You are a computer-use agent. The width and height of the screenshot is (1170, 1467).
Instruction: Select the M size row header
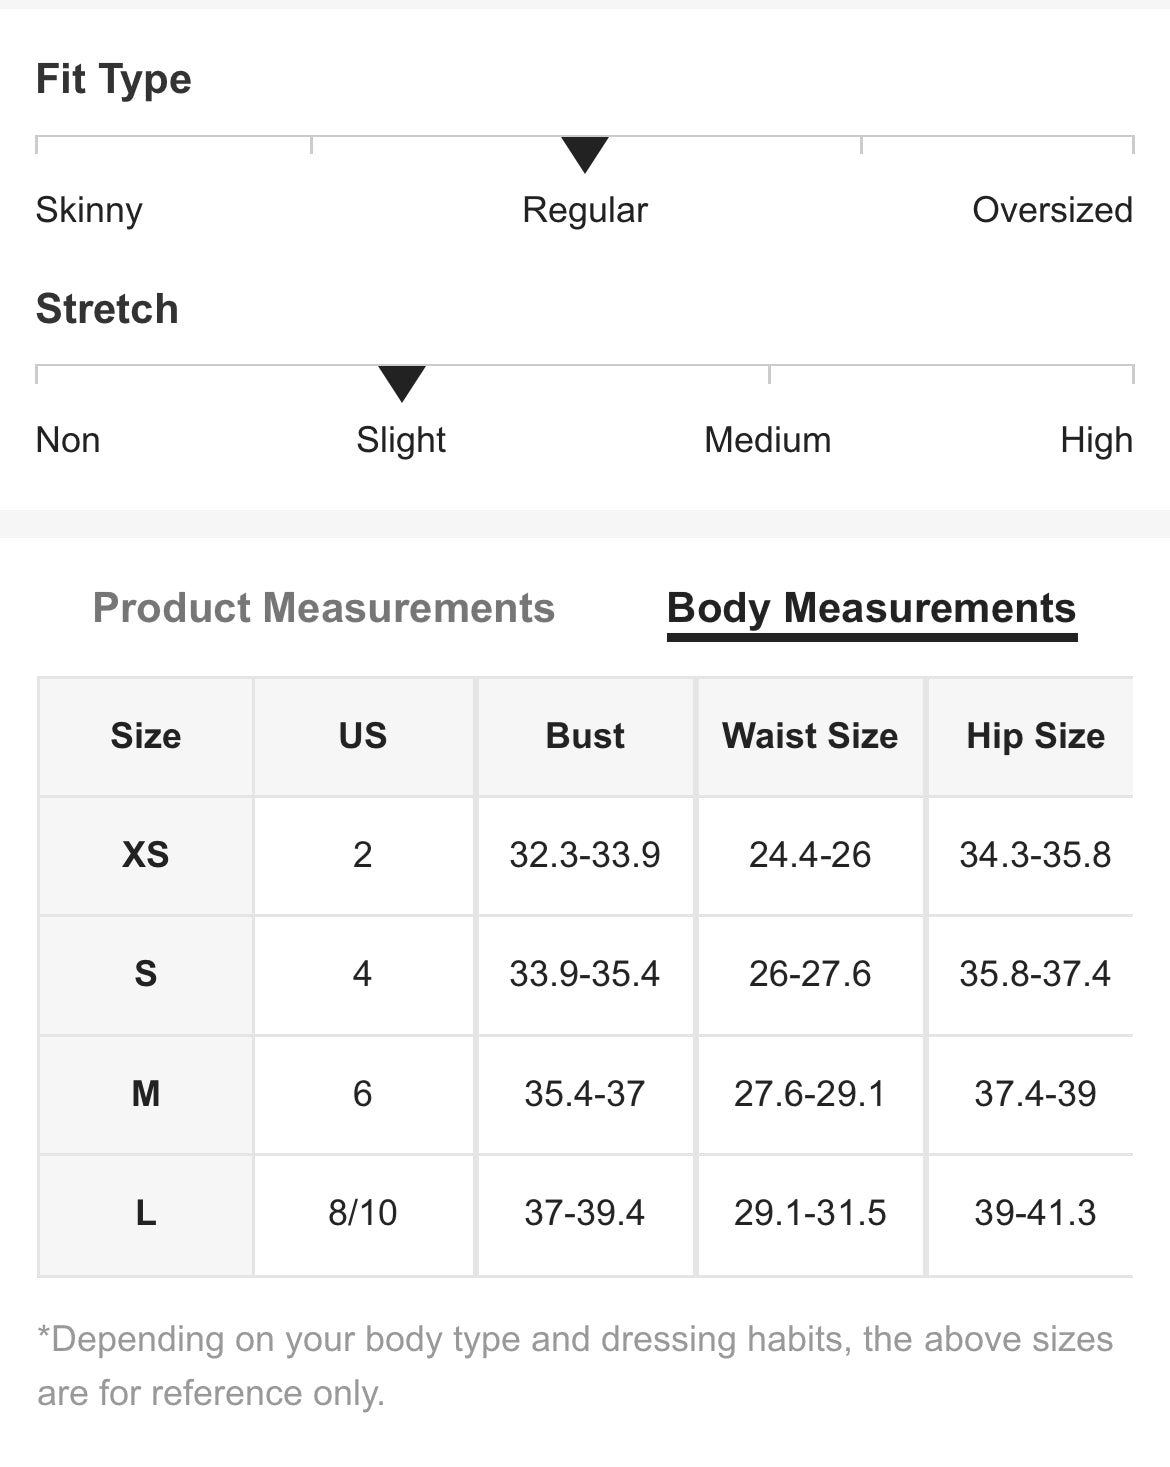point(146,1094)
